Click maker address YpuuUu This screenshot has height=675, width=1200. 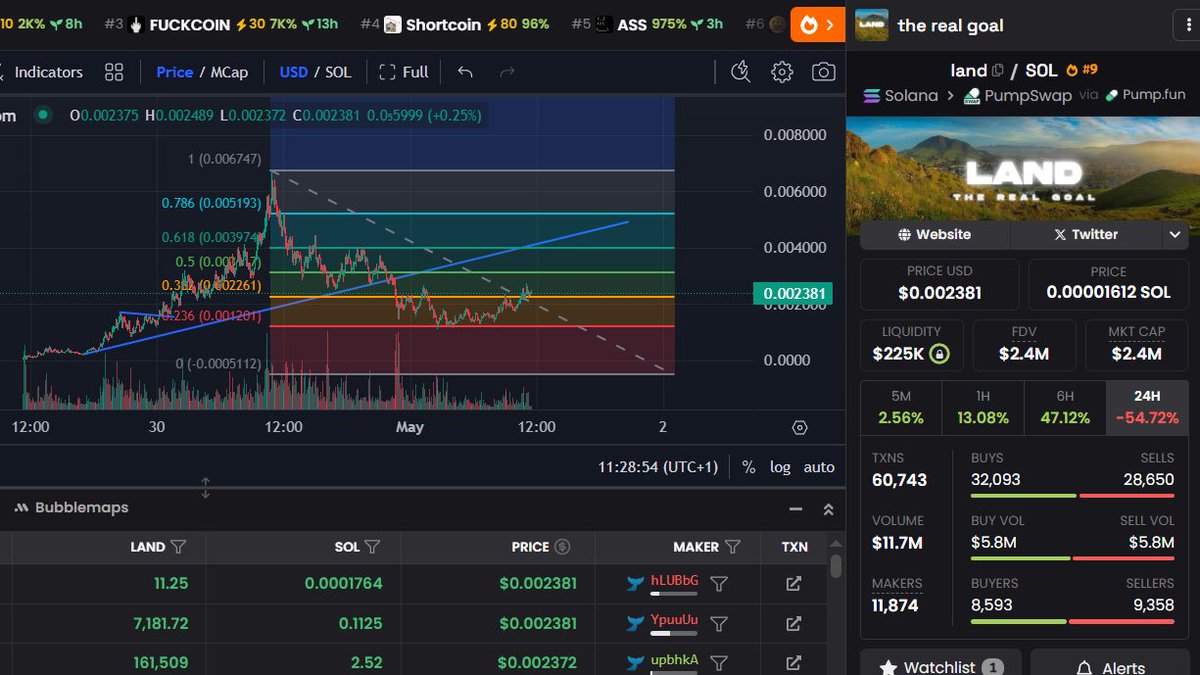pyautogui.click(x=674, y=619)
